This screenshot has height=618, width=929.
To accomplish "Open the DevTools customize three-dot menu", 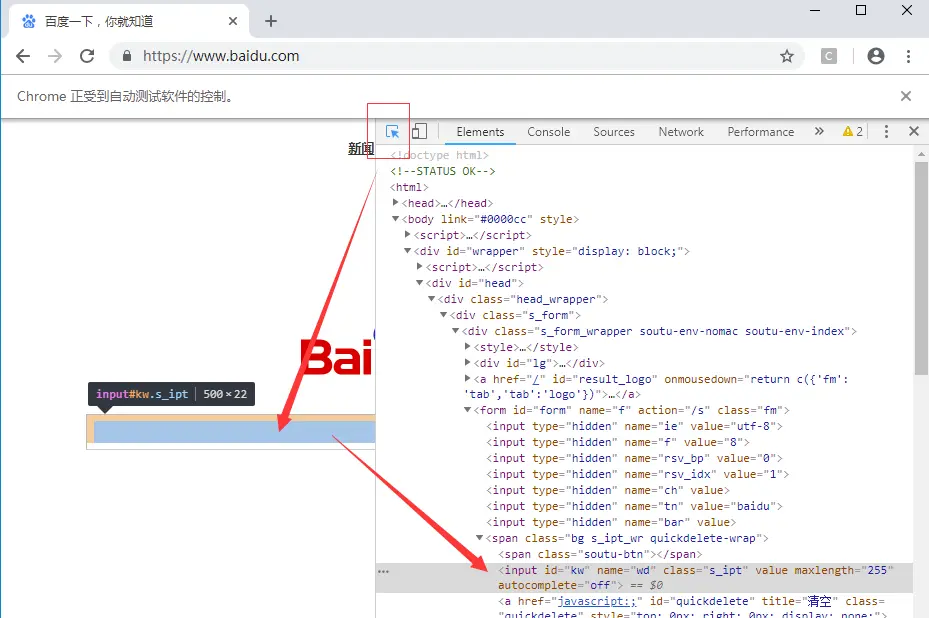I will tap(886, 132).
